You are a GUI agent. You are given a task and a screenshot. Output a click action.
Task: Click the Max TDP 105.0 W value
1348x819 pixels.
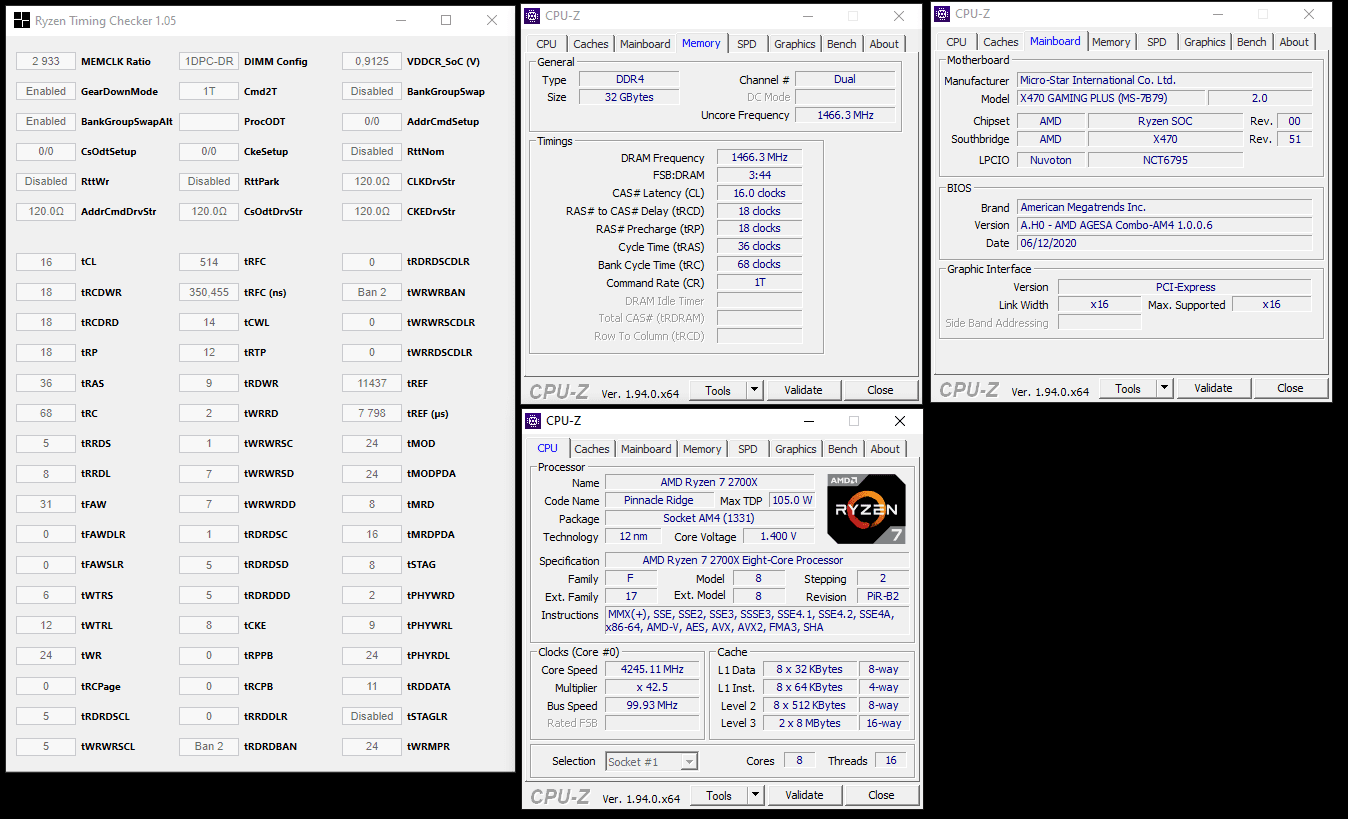792,501
